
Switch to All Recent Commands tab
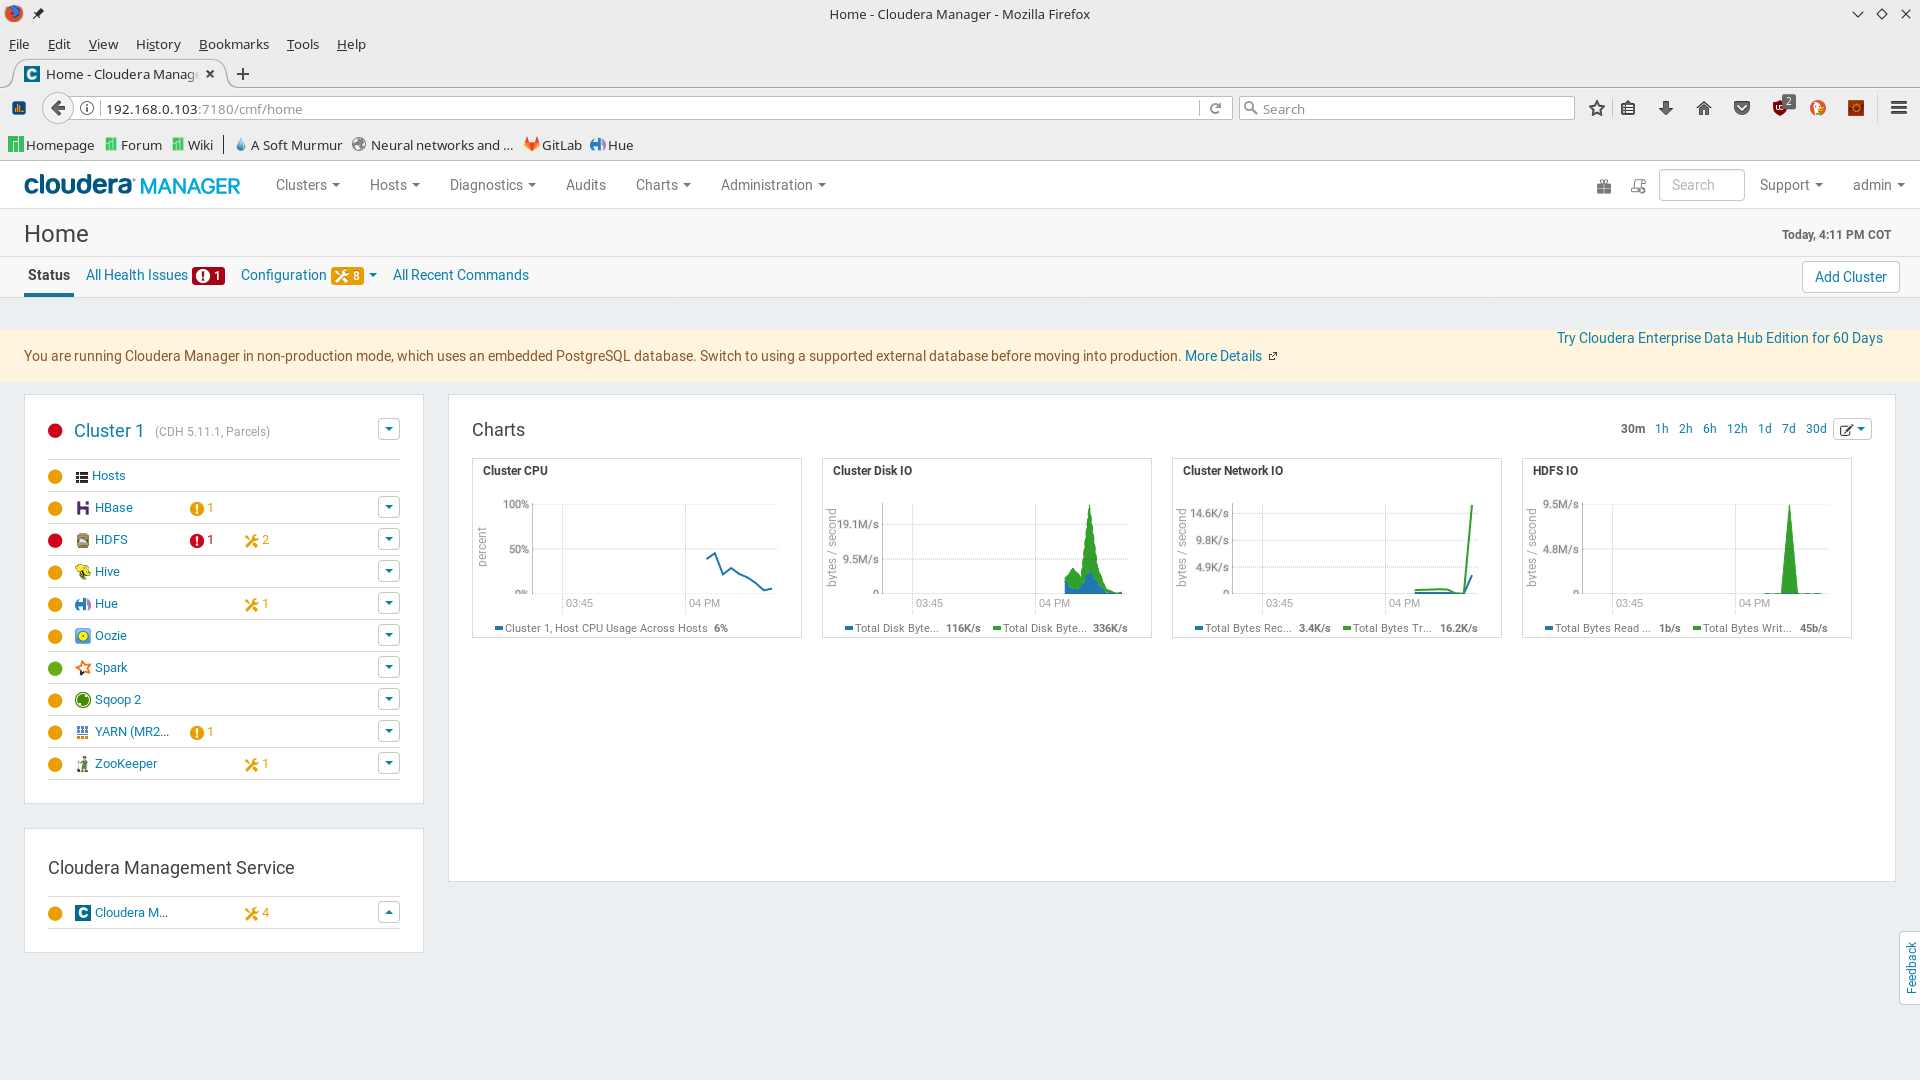click(461, 275)
